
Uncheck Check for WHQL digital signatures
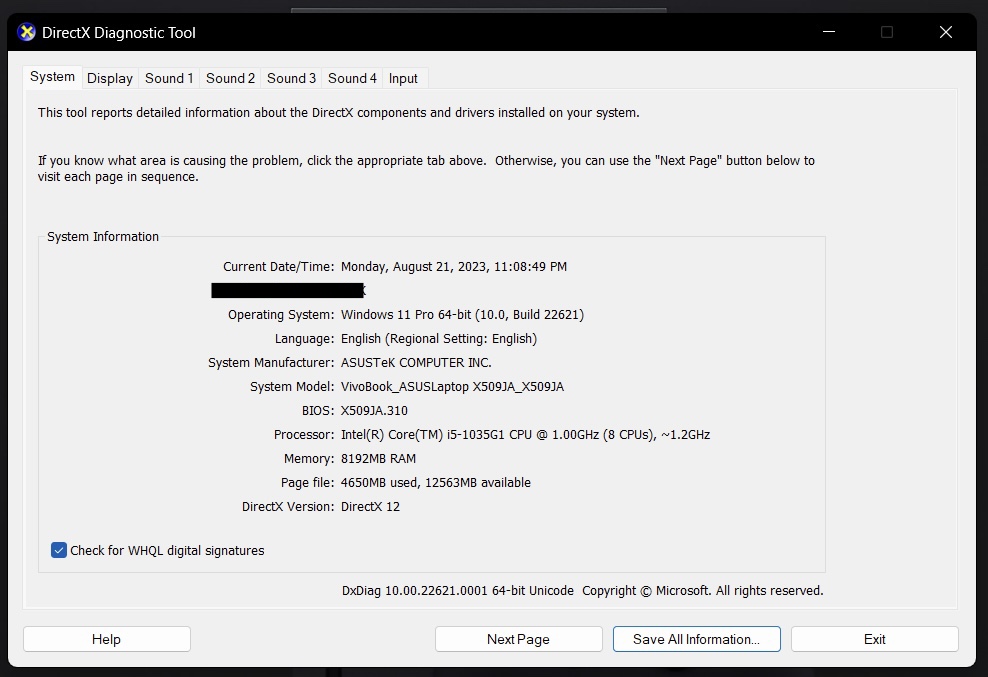[59, 550]
